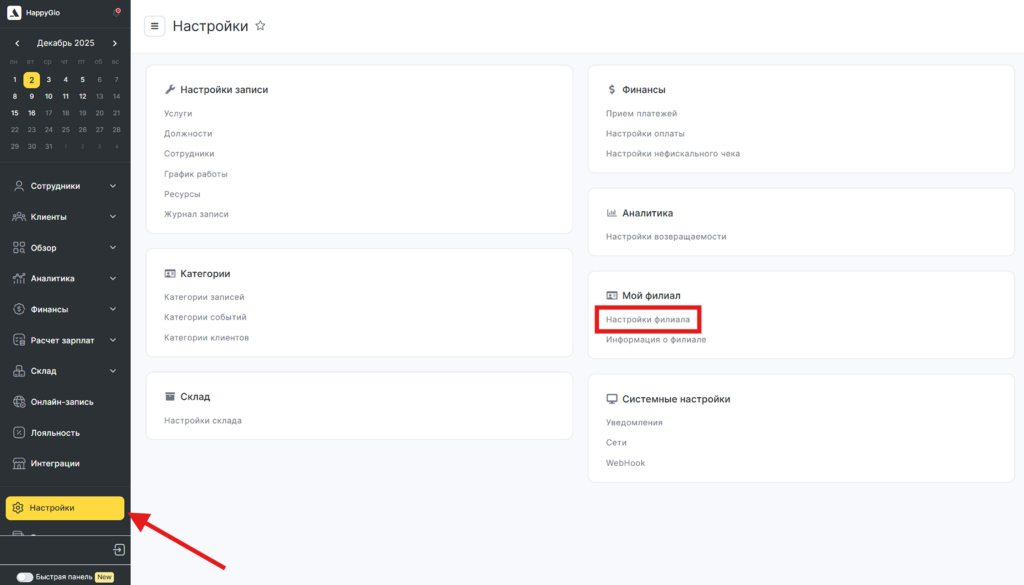1024x585 pixels.
Task: Select December 16 in the calendar
Action: coord(32,113)
